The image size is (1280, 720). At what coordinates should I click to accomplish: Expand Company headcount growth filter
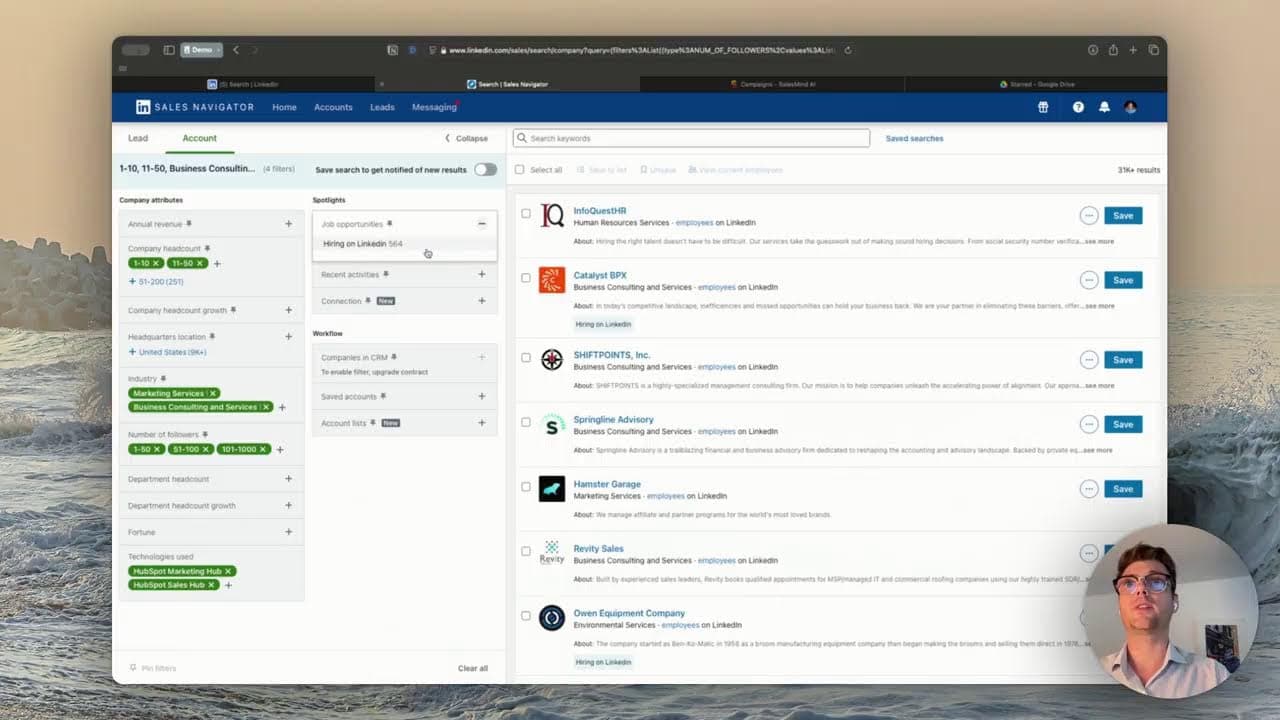(x=288, y=310)
